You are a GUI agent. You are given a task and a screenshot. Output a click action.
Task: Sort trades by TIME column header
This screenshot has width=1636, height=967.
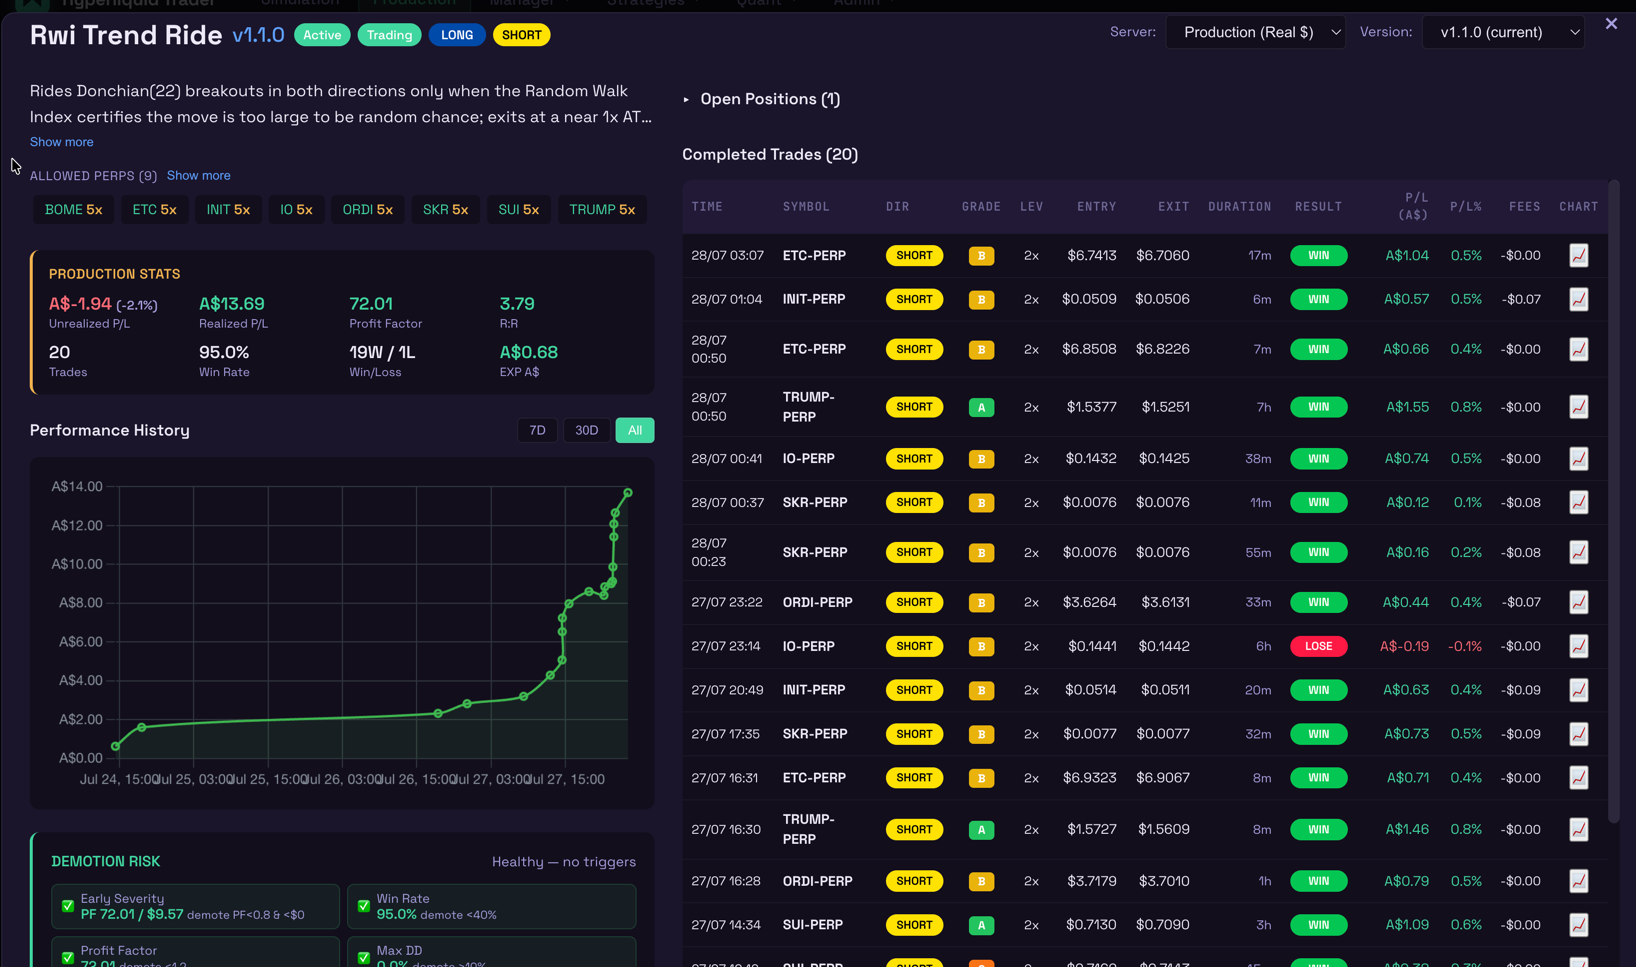pyautogui.click(x=707, y=207)
